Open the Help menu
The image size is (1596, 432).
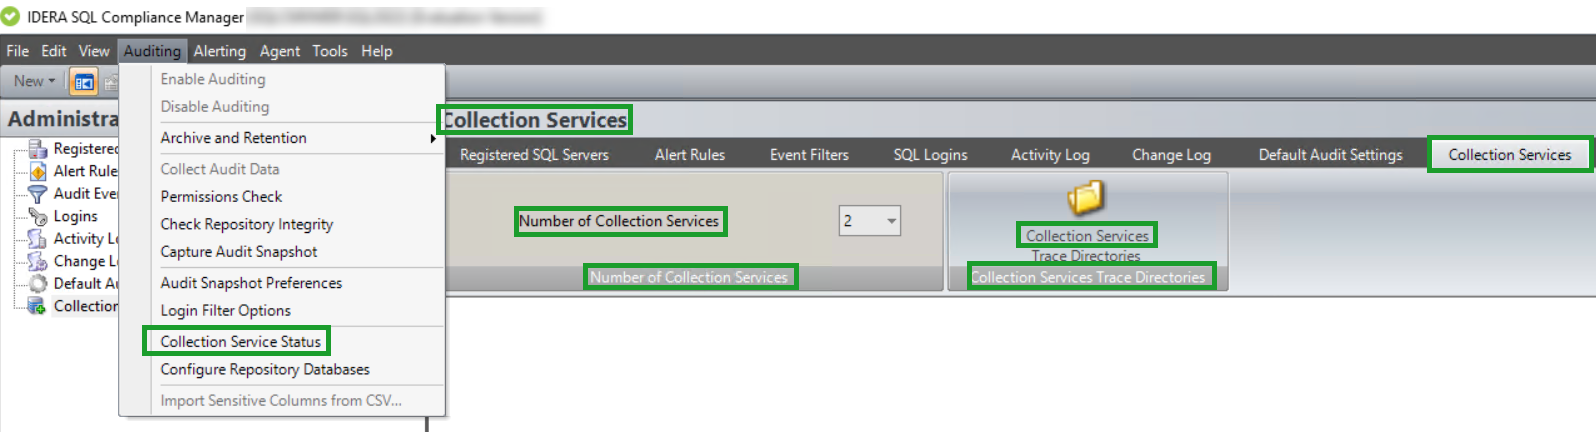(377, 51)
